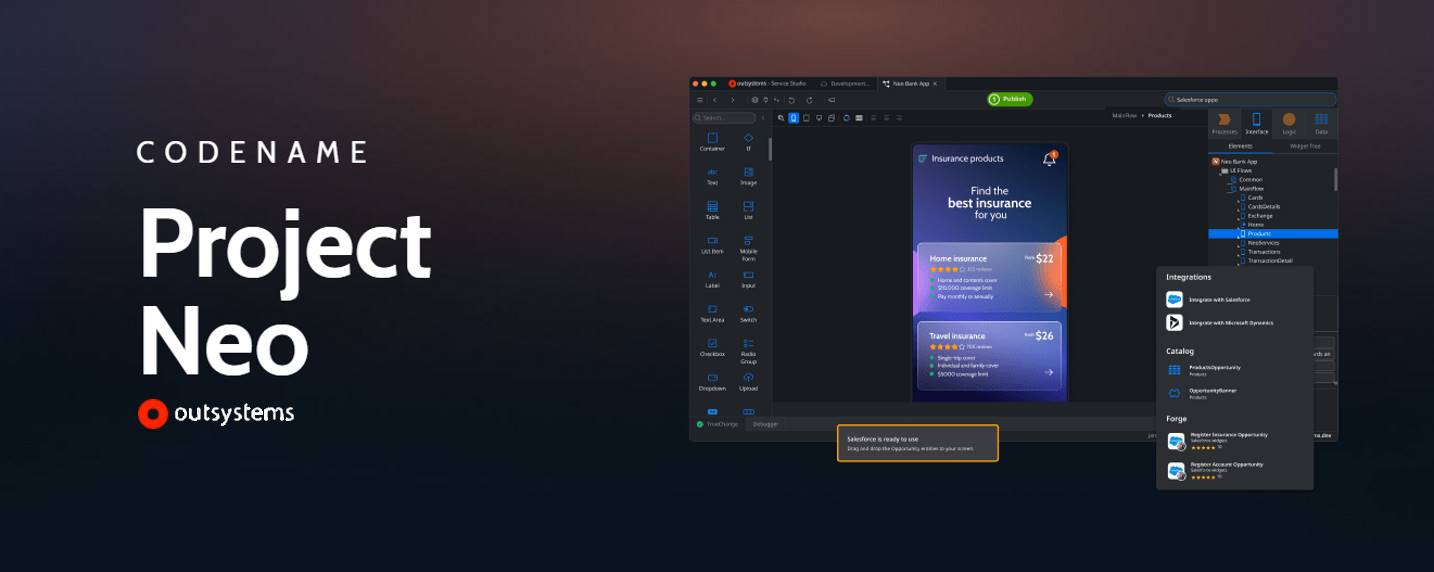Select the tablet device preview icon
The height and width of the screenshot is (572, 1434).
(x=806, y=118)
